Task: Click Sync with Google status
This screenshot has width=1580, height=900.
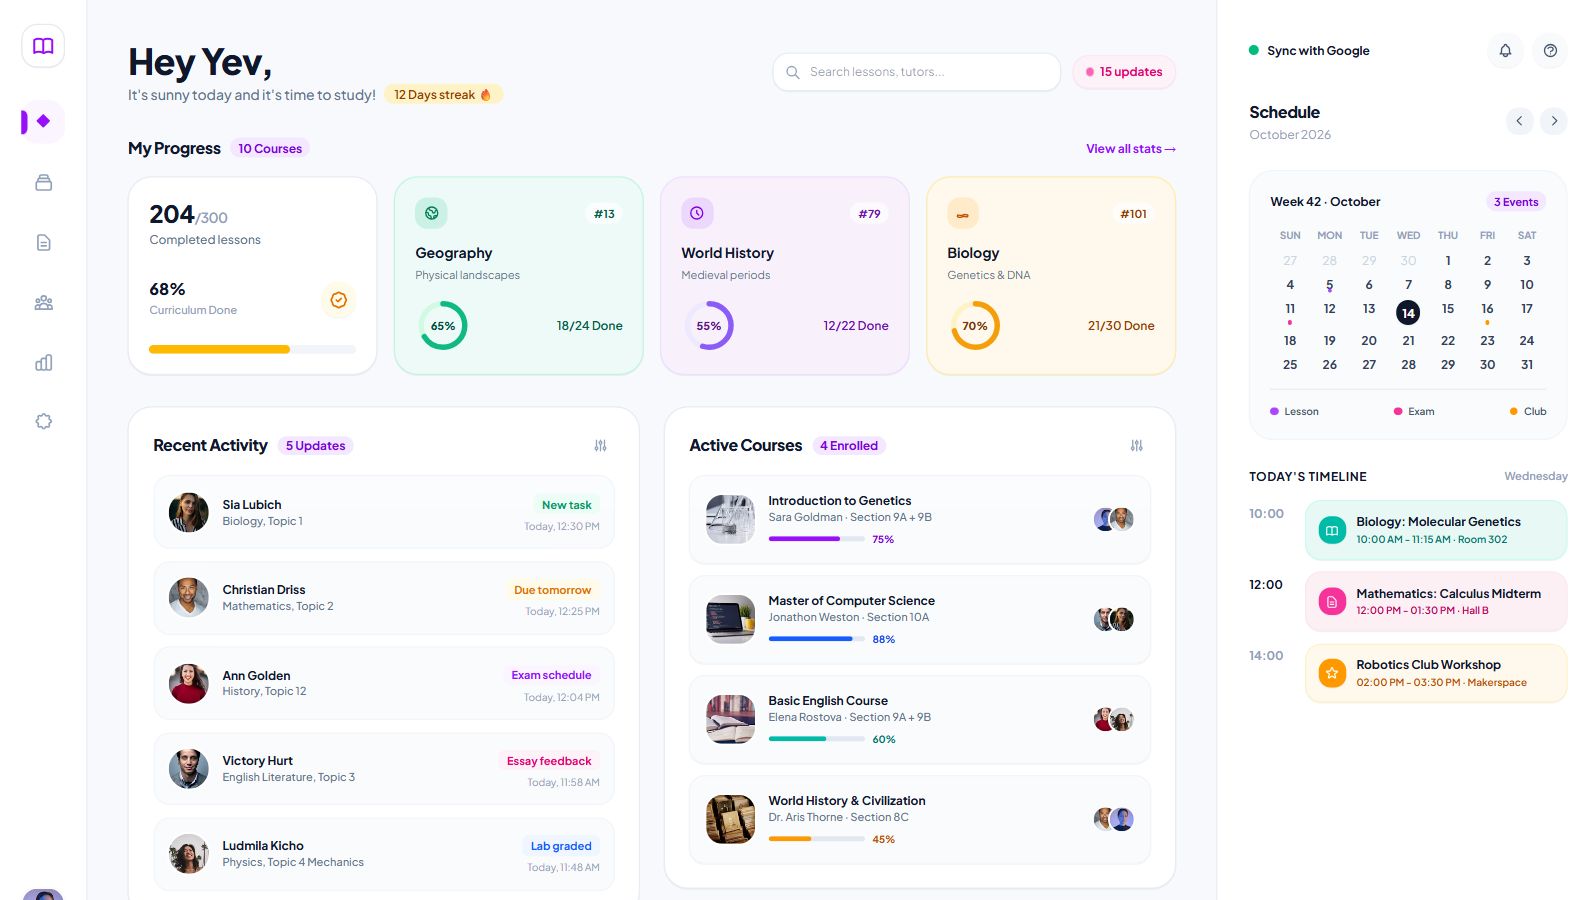Action: tap(1309, 50)
